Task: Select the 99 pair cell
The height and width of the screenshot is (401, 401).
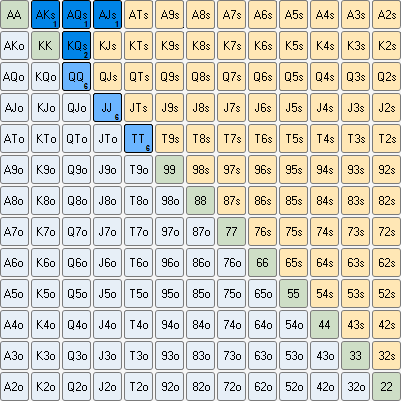Action: click(169, 170)
